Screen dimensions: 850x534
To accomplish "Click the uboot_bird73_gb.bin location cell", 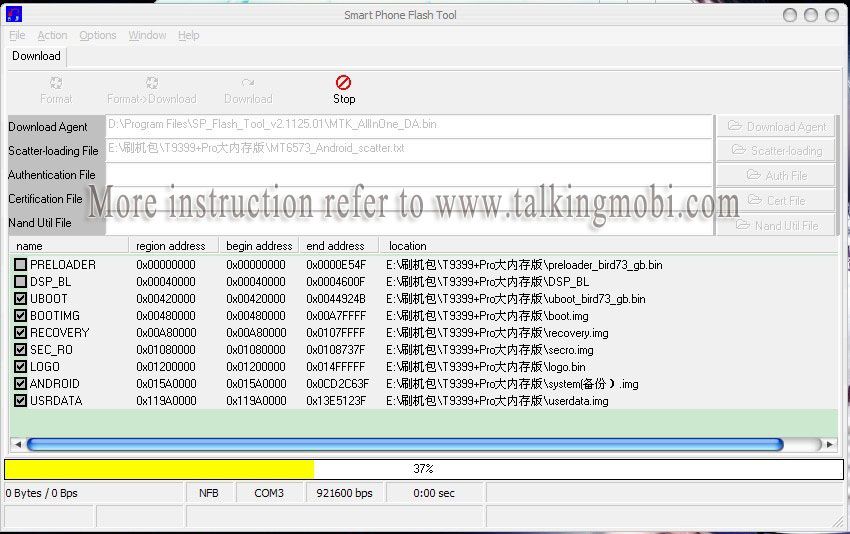I will (516, 299).
